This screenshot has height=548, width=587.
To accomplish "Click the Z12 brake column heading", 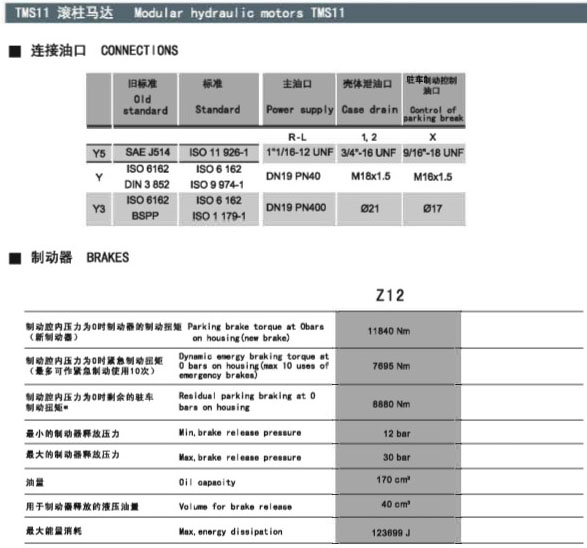I will (390, 296).
